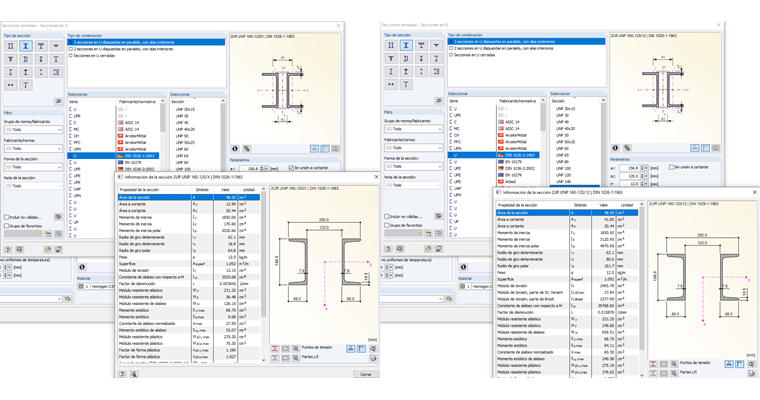
Task: Select 'UNP 30x15' in left window Sección list
Action: click(185, 110)
